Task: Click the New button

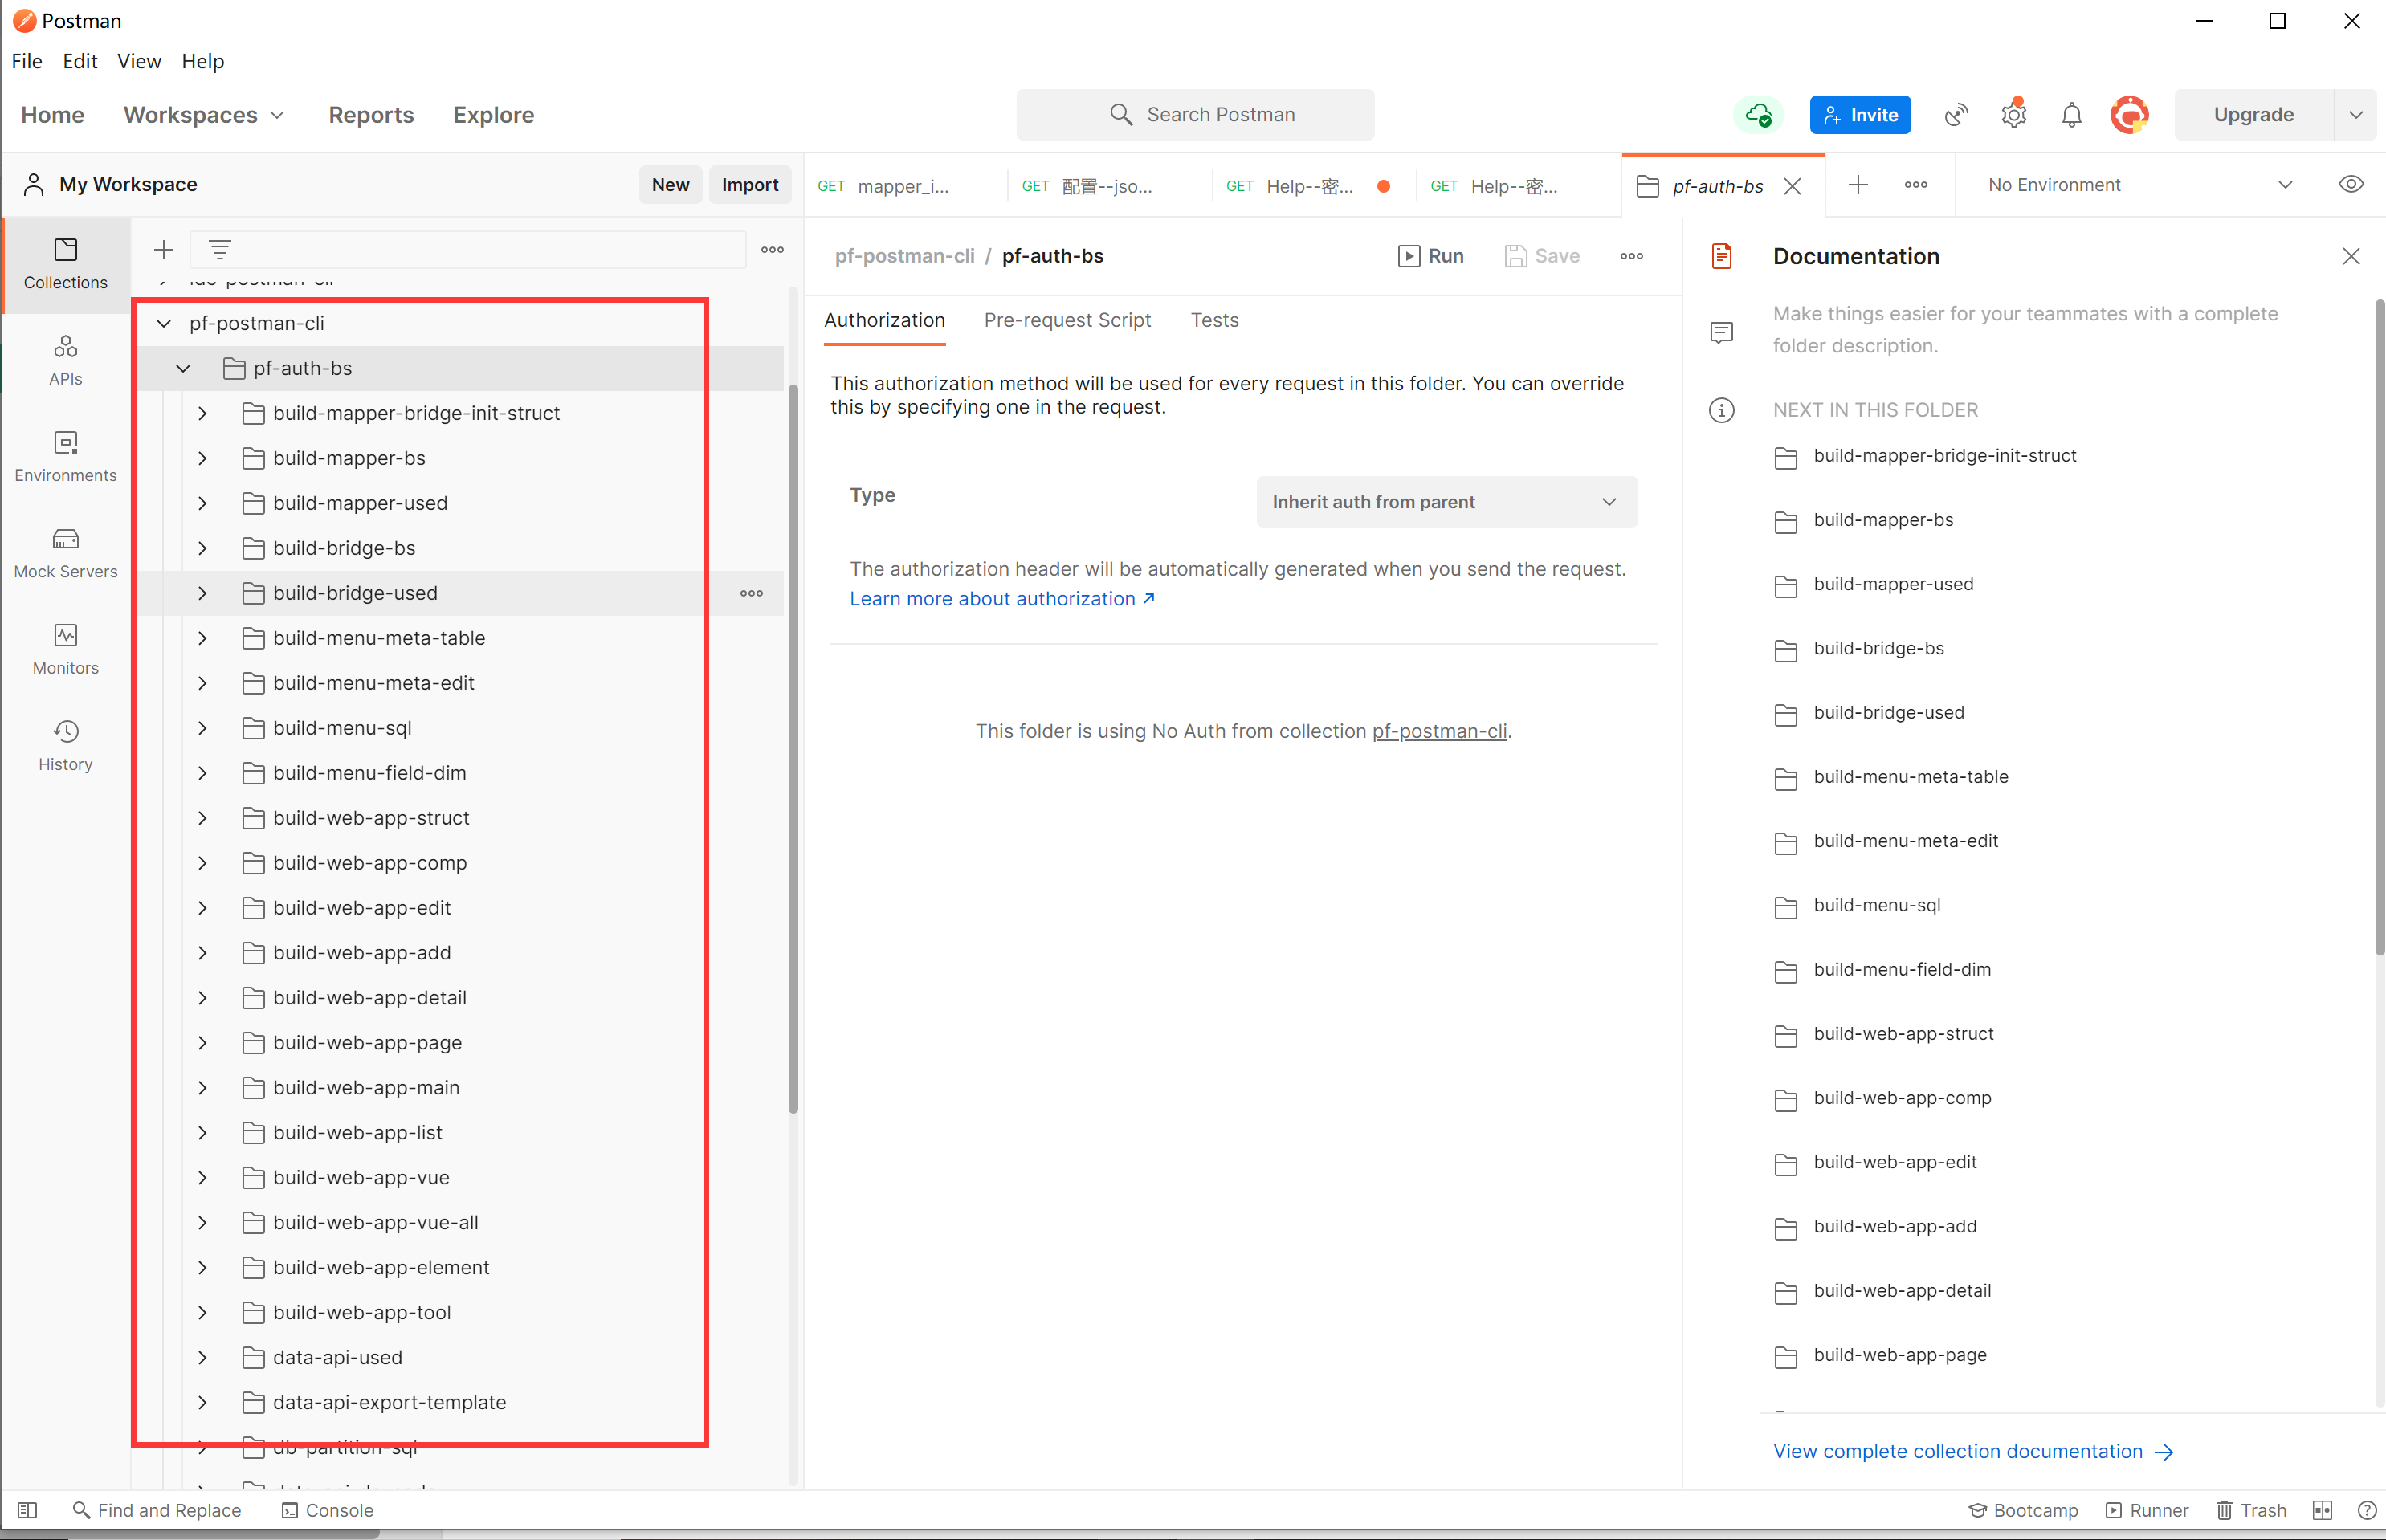Action: pos(670,185)
